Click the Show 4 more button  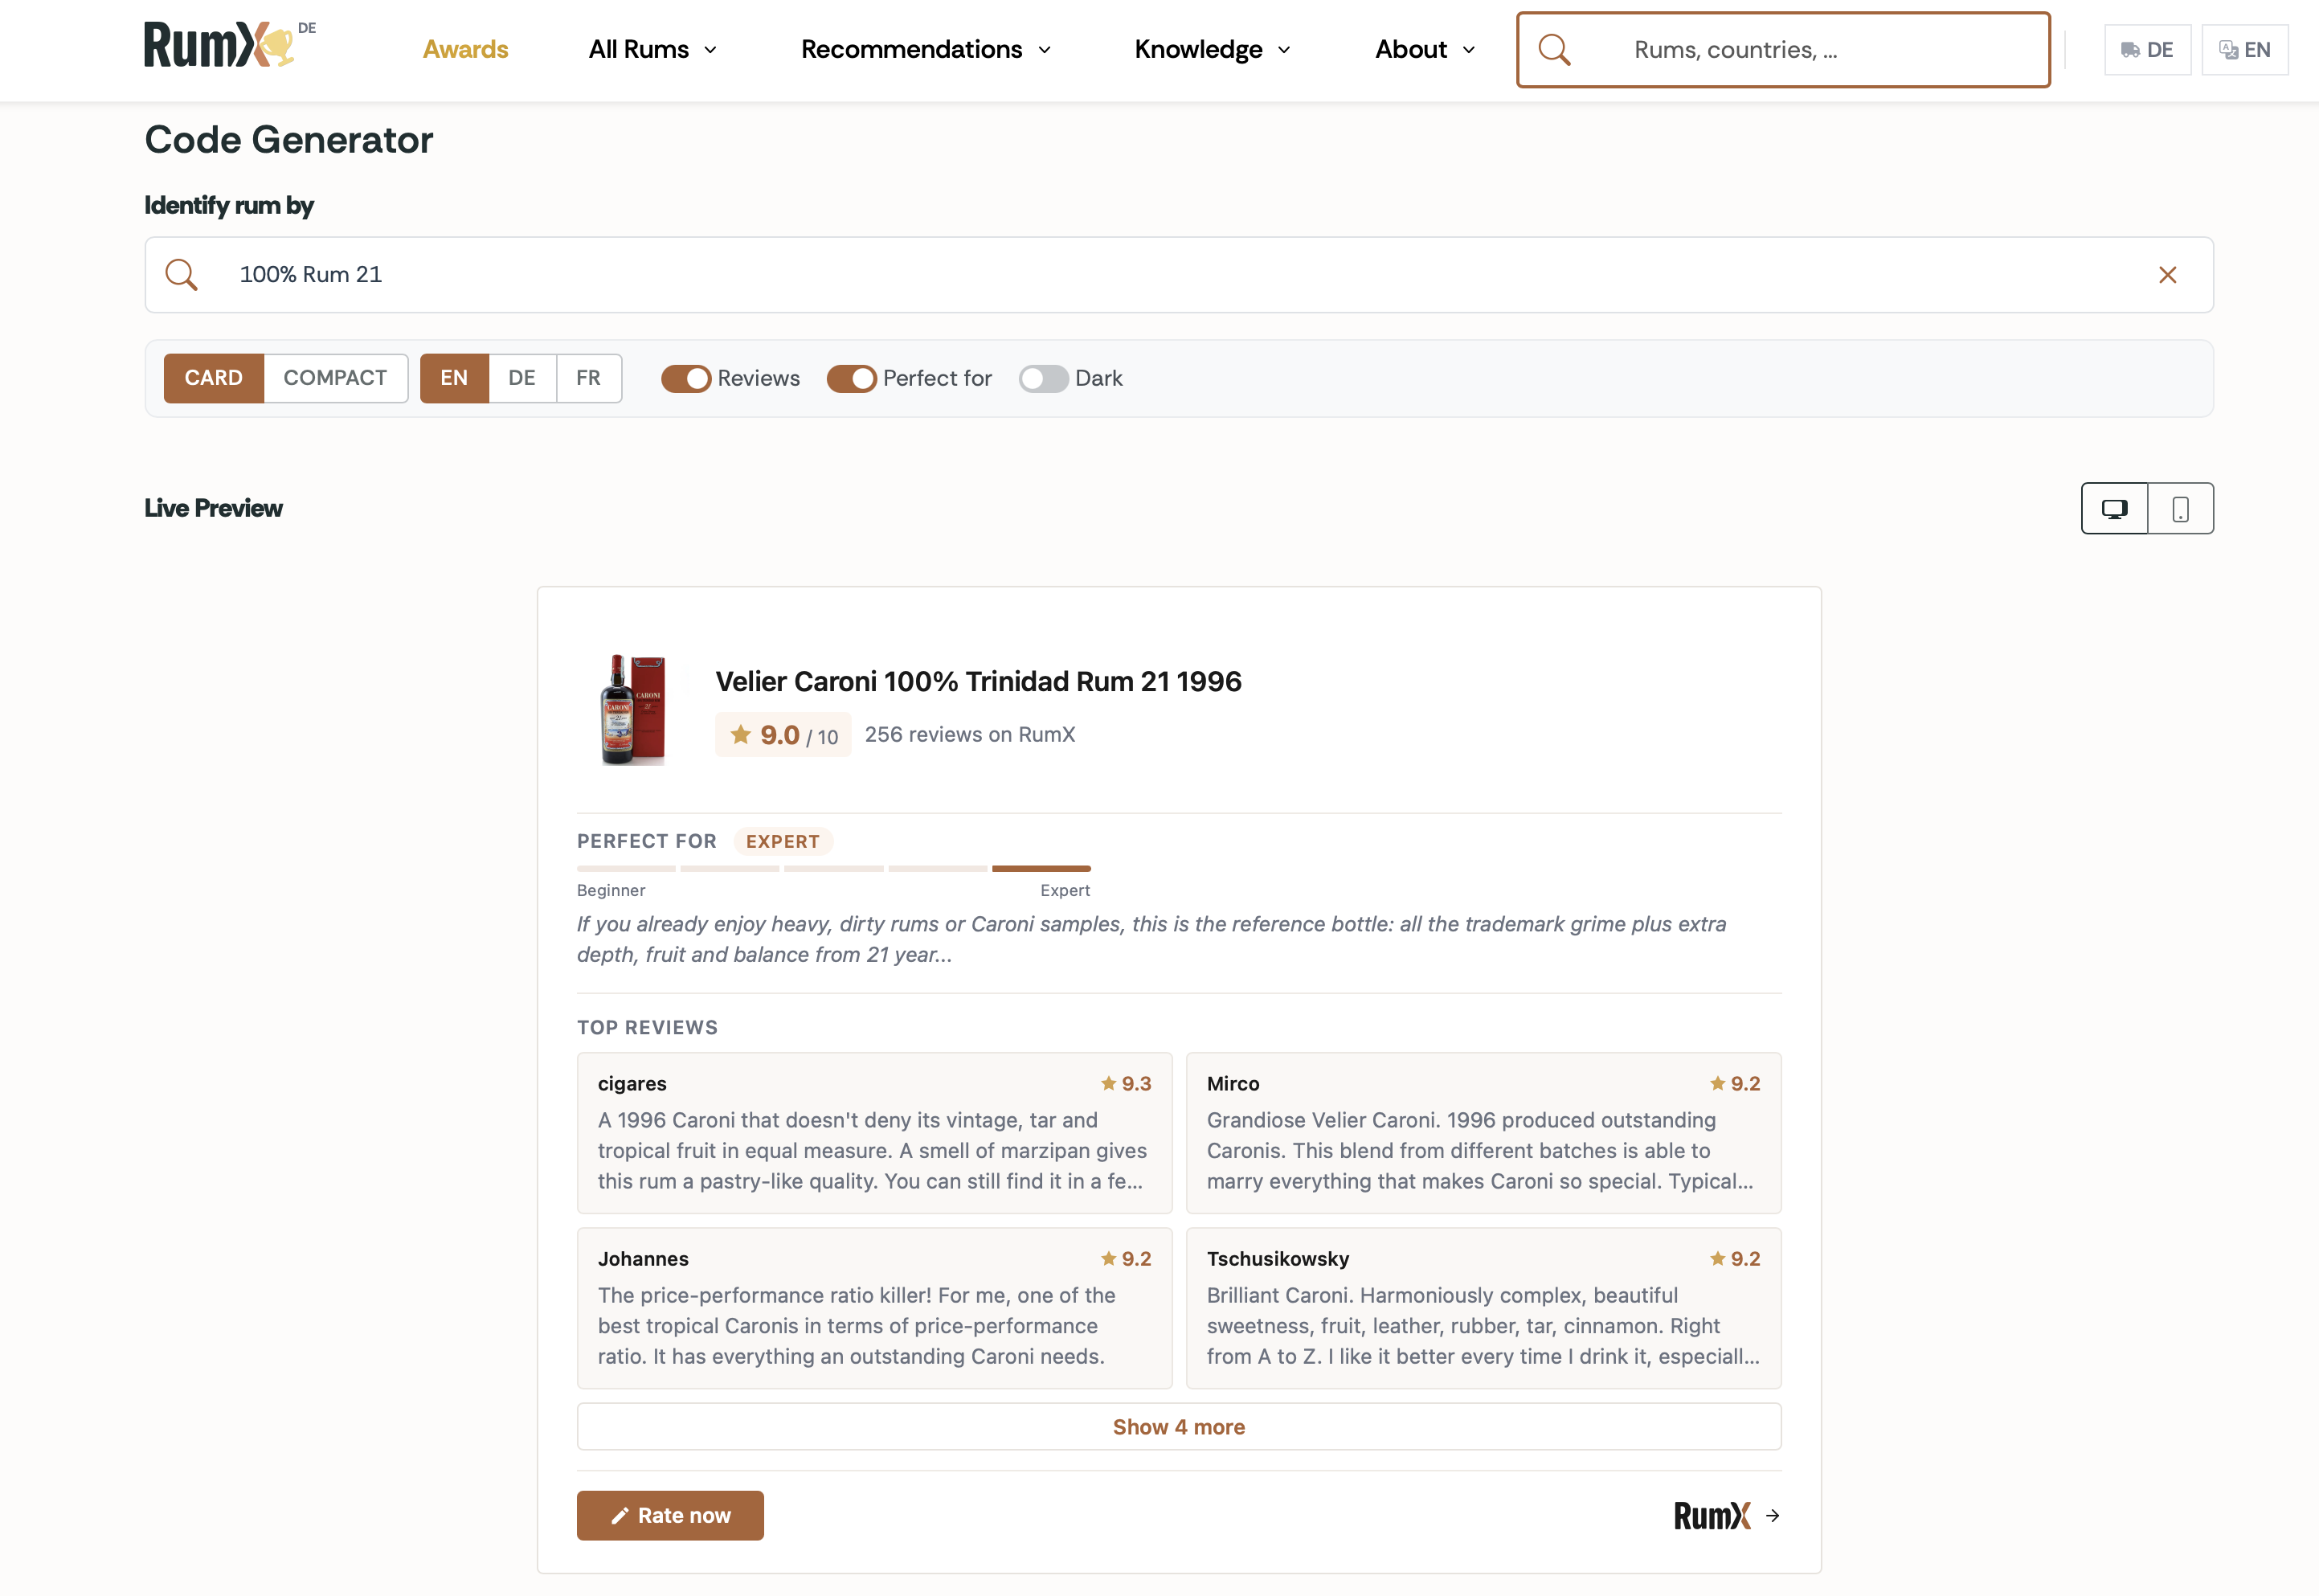(x=1178, y=1427)
